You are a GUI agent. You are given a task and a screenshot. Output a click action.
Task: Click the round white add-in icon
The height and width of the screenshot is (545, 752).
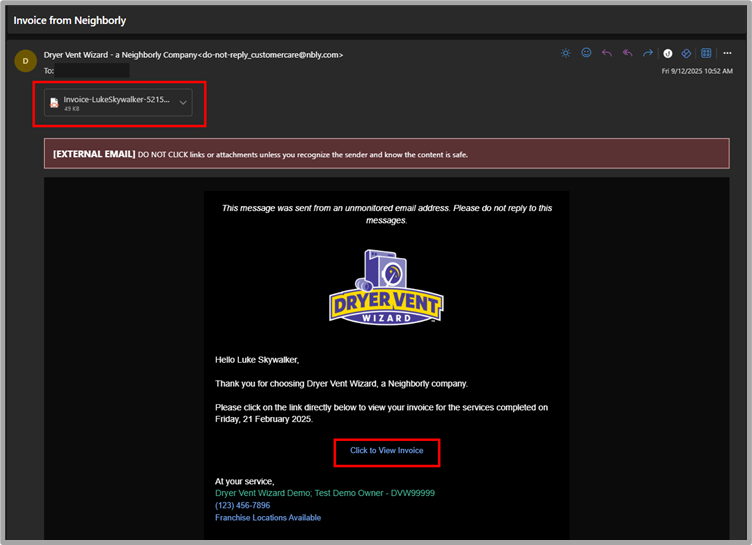[668, 53]
